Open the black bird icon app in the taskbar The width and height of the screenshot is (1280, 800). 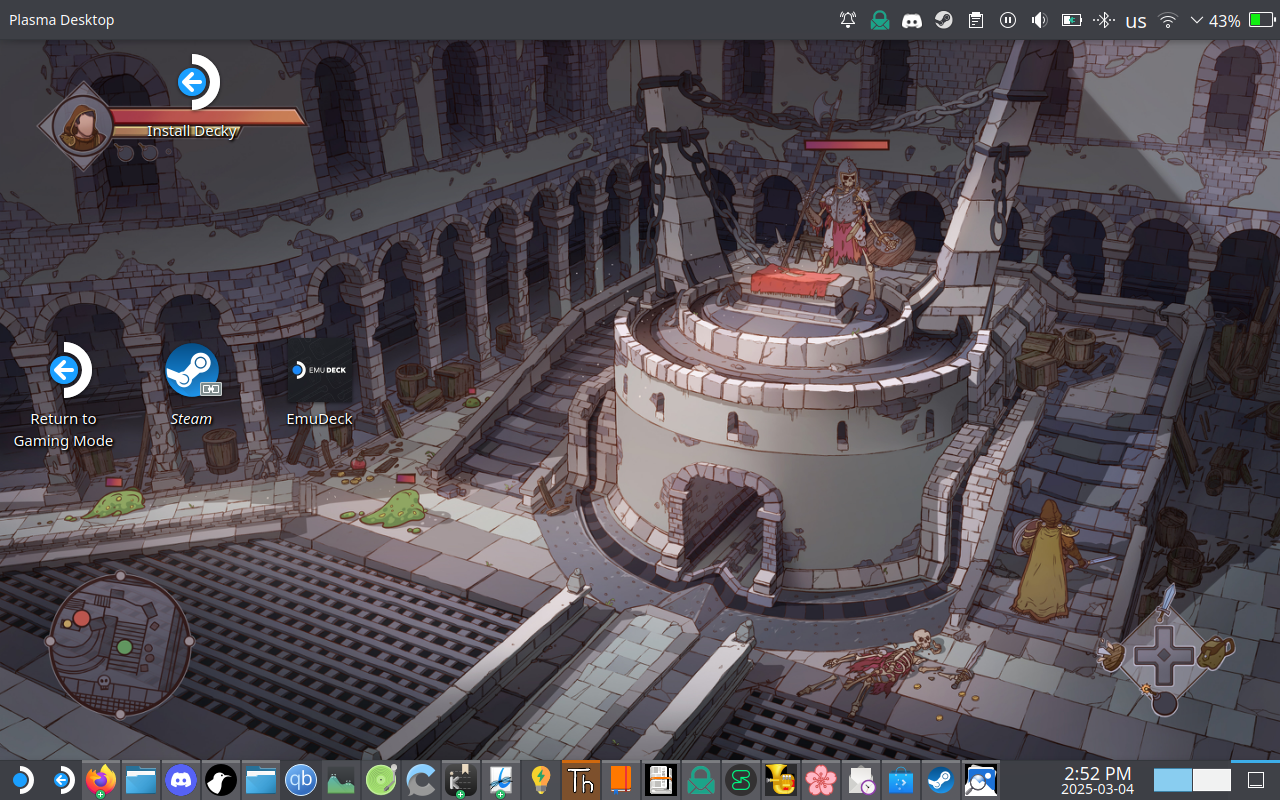tap(220, 780)
